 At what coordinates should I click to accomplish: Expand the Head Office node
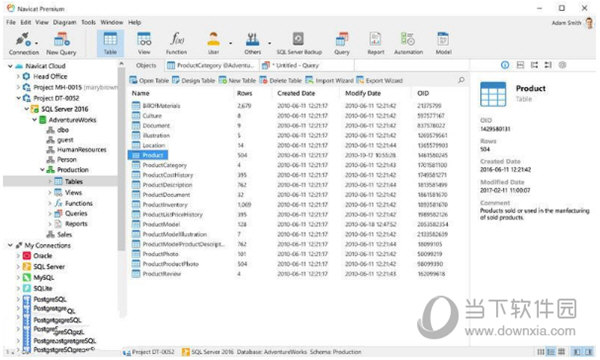coord(18,77)
